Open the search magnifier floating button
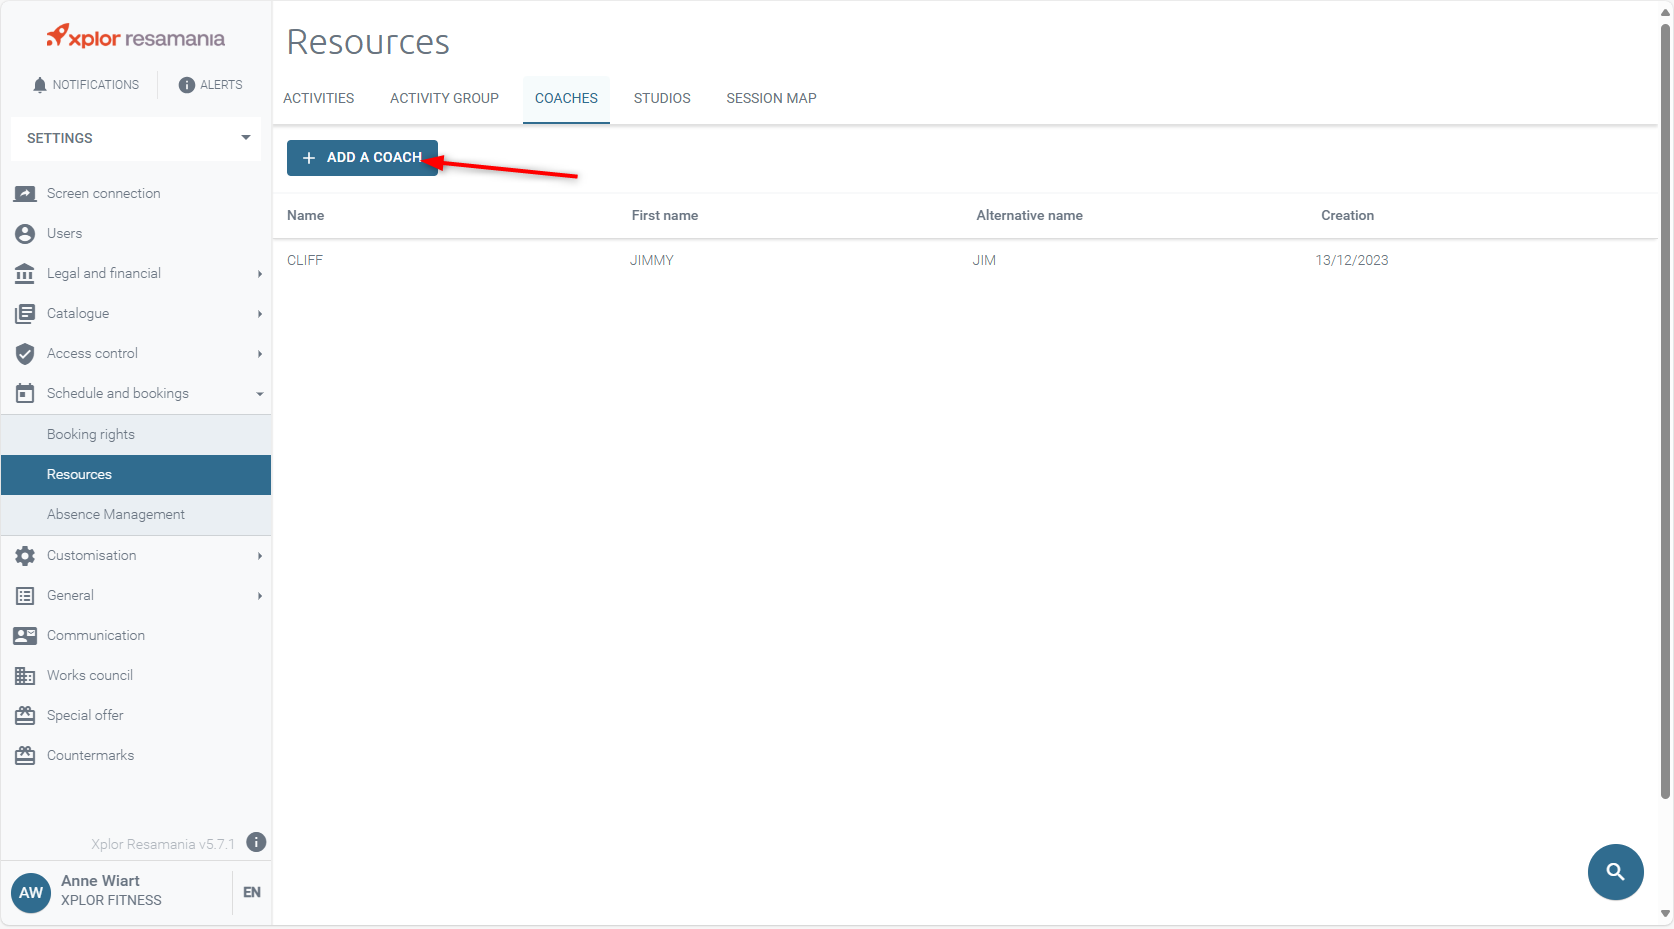This screenshot has height=929, width=1674. click(x=1615, y=872)
